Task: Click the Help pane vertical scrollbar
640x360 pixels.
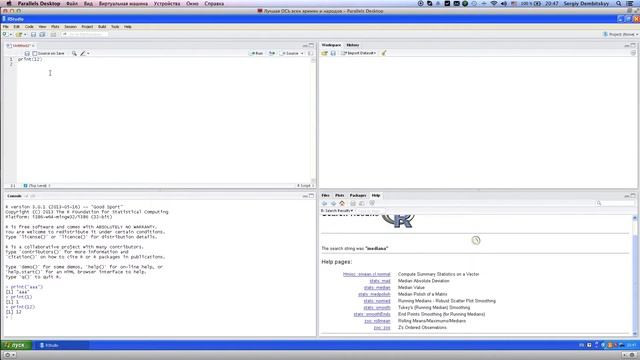Action: click(x=635, y=276)
